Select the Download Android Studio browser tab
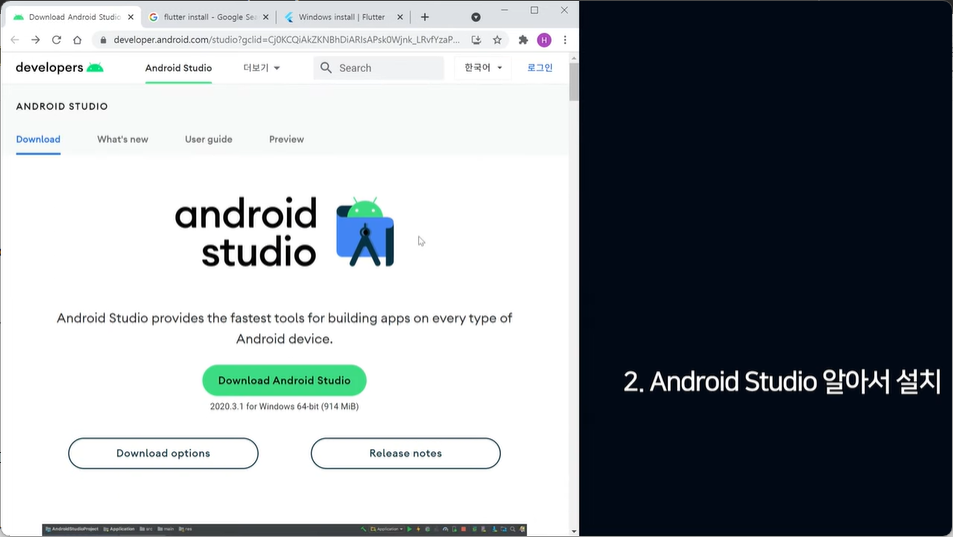Screen dimensions: 953x537 [73, 17]
